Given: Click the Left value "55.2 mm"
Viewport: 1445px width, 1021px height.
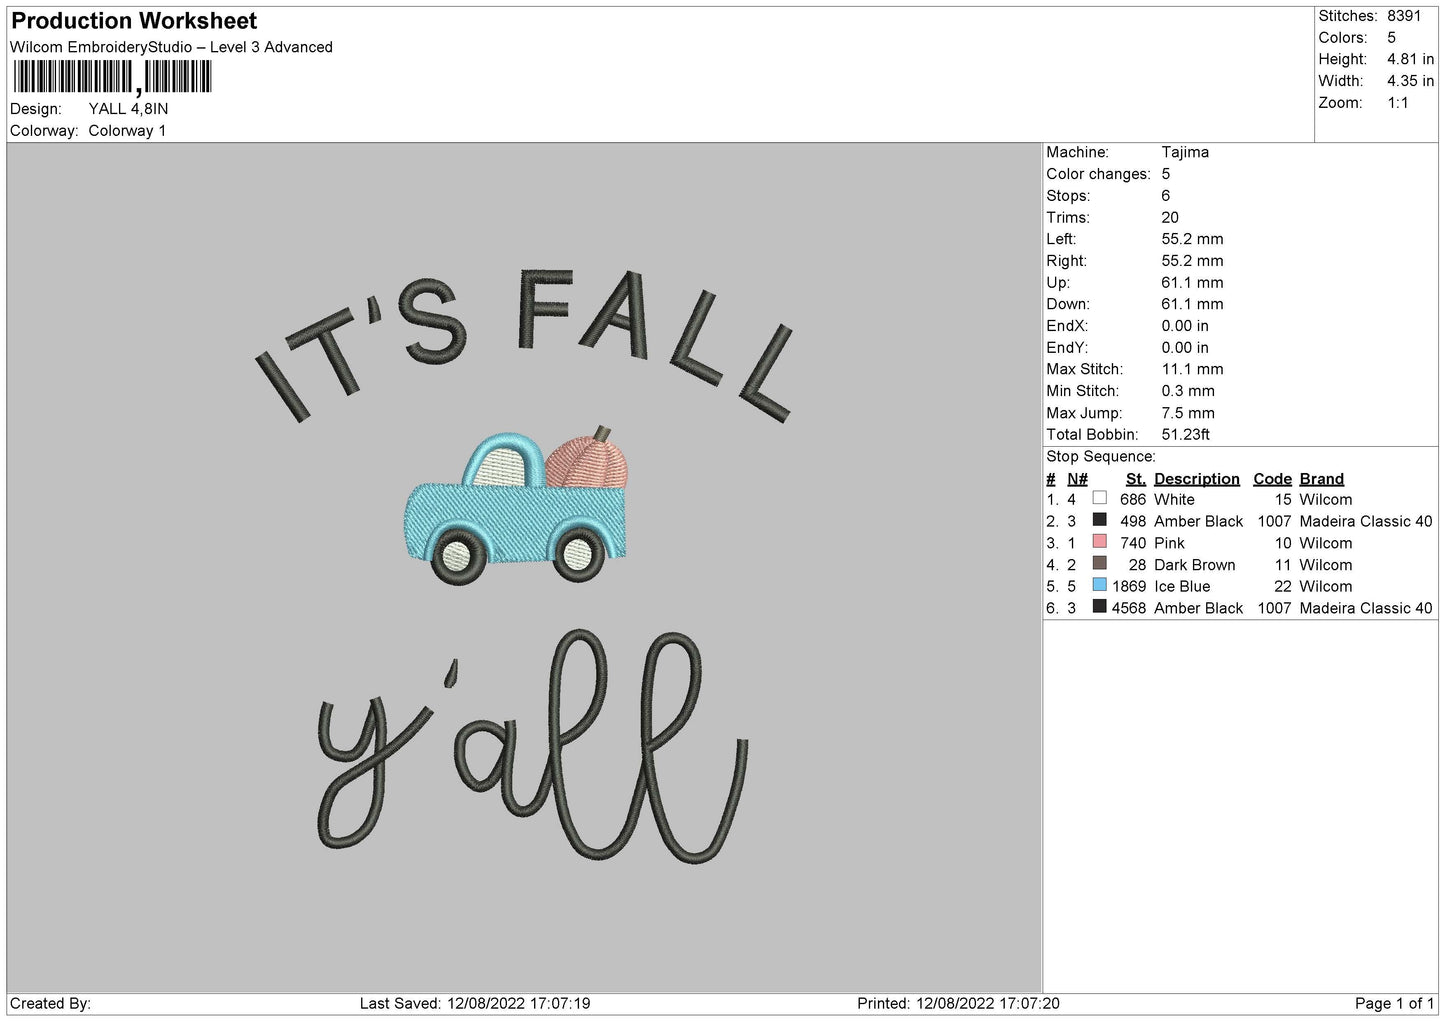Looking at the screenshot, I should (x=1192, y=239).
